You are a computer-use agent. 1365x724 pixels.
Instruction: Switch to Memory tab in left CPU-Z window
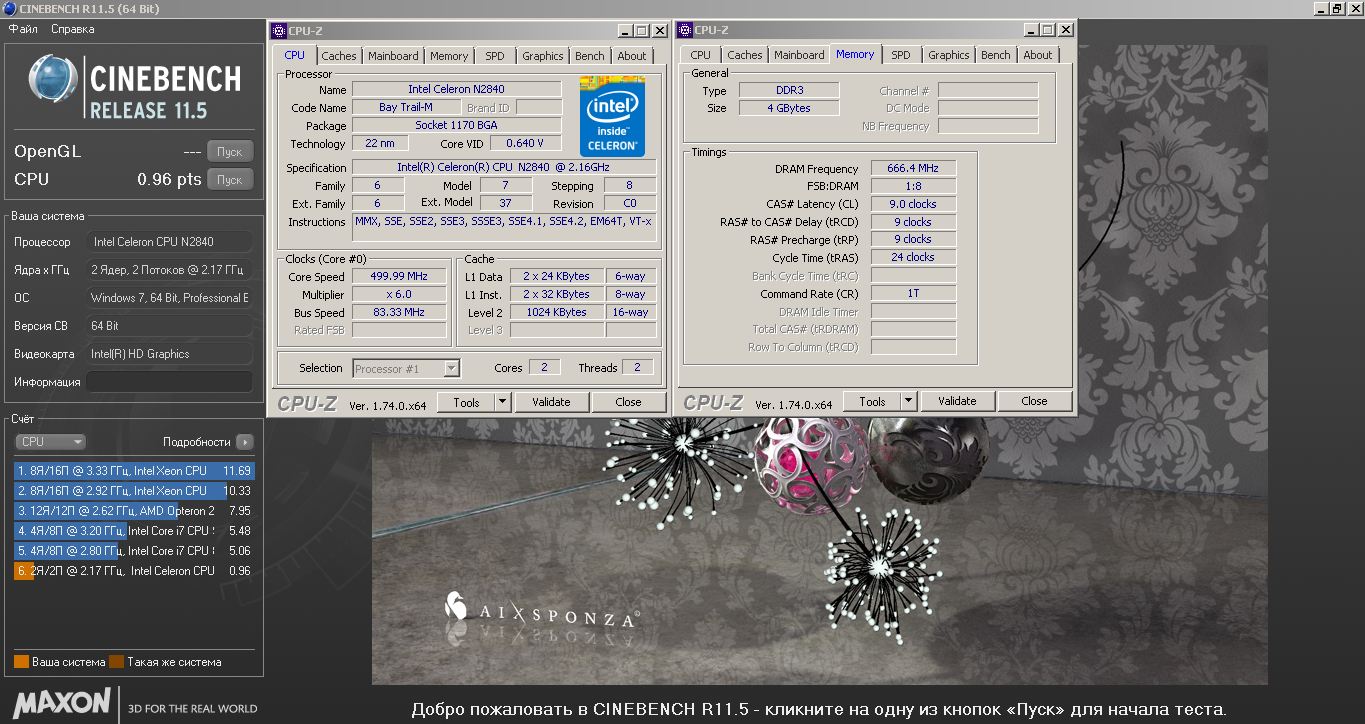[449, 56]
